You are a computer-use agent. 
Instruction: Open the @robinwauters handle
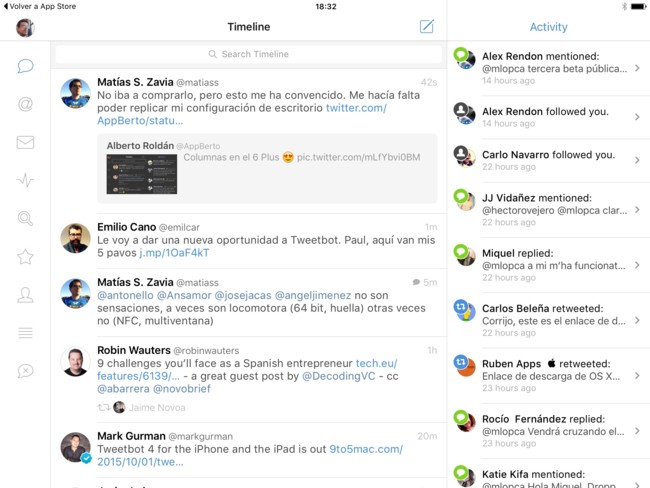[x=206, y=351]
